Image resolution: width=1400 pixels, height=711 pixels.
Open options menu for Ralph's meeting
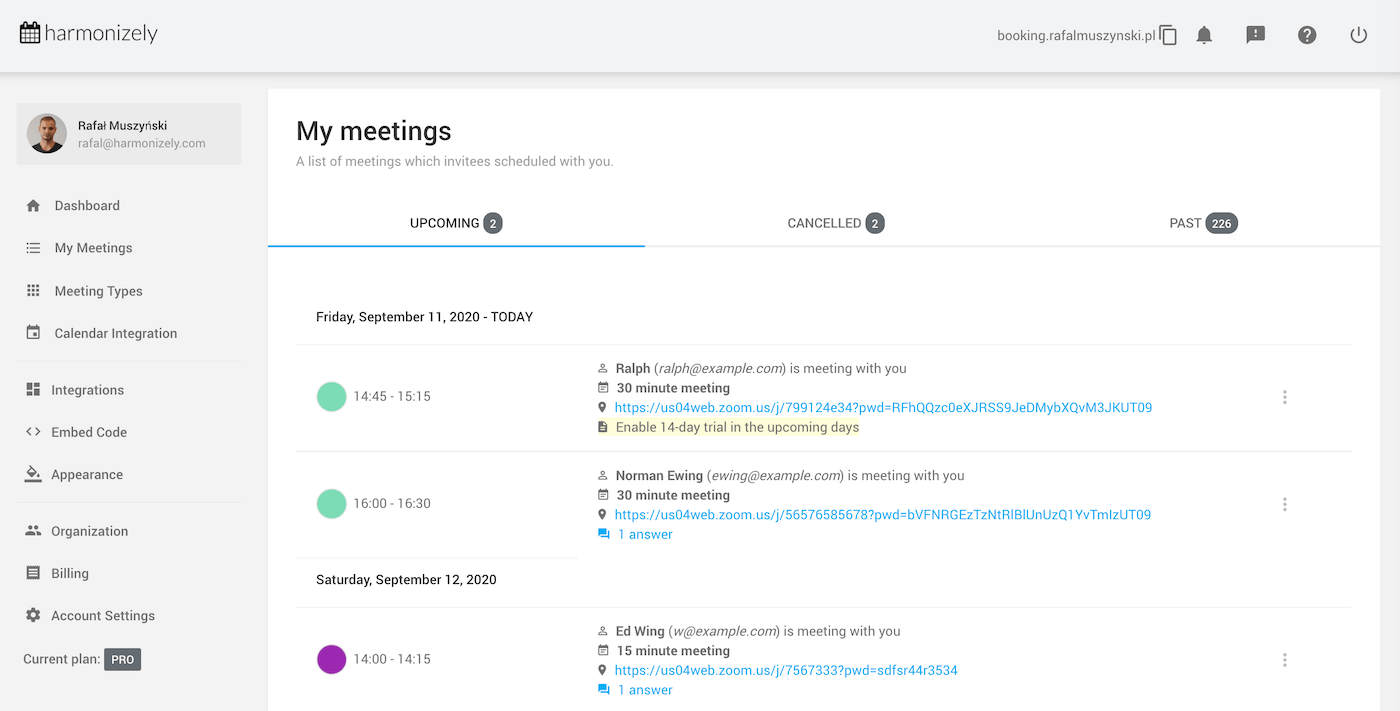[1285, 397]
